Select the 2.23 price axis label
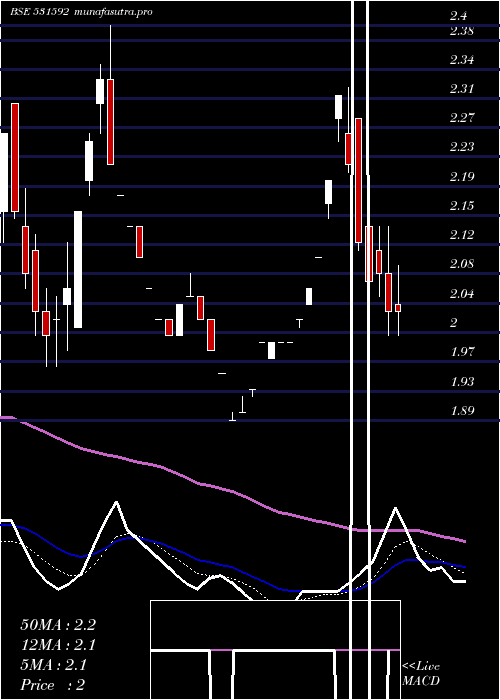 coord(462,147)
